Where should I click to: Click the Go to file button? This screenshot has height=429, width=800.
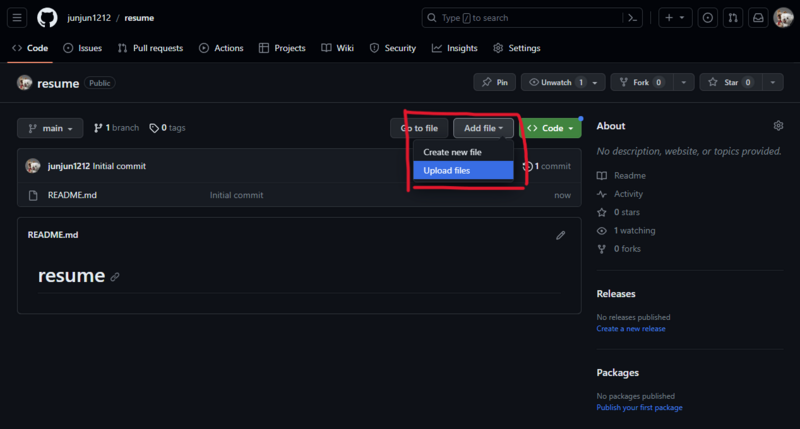click(419, 128)
